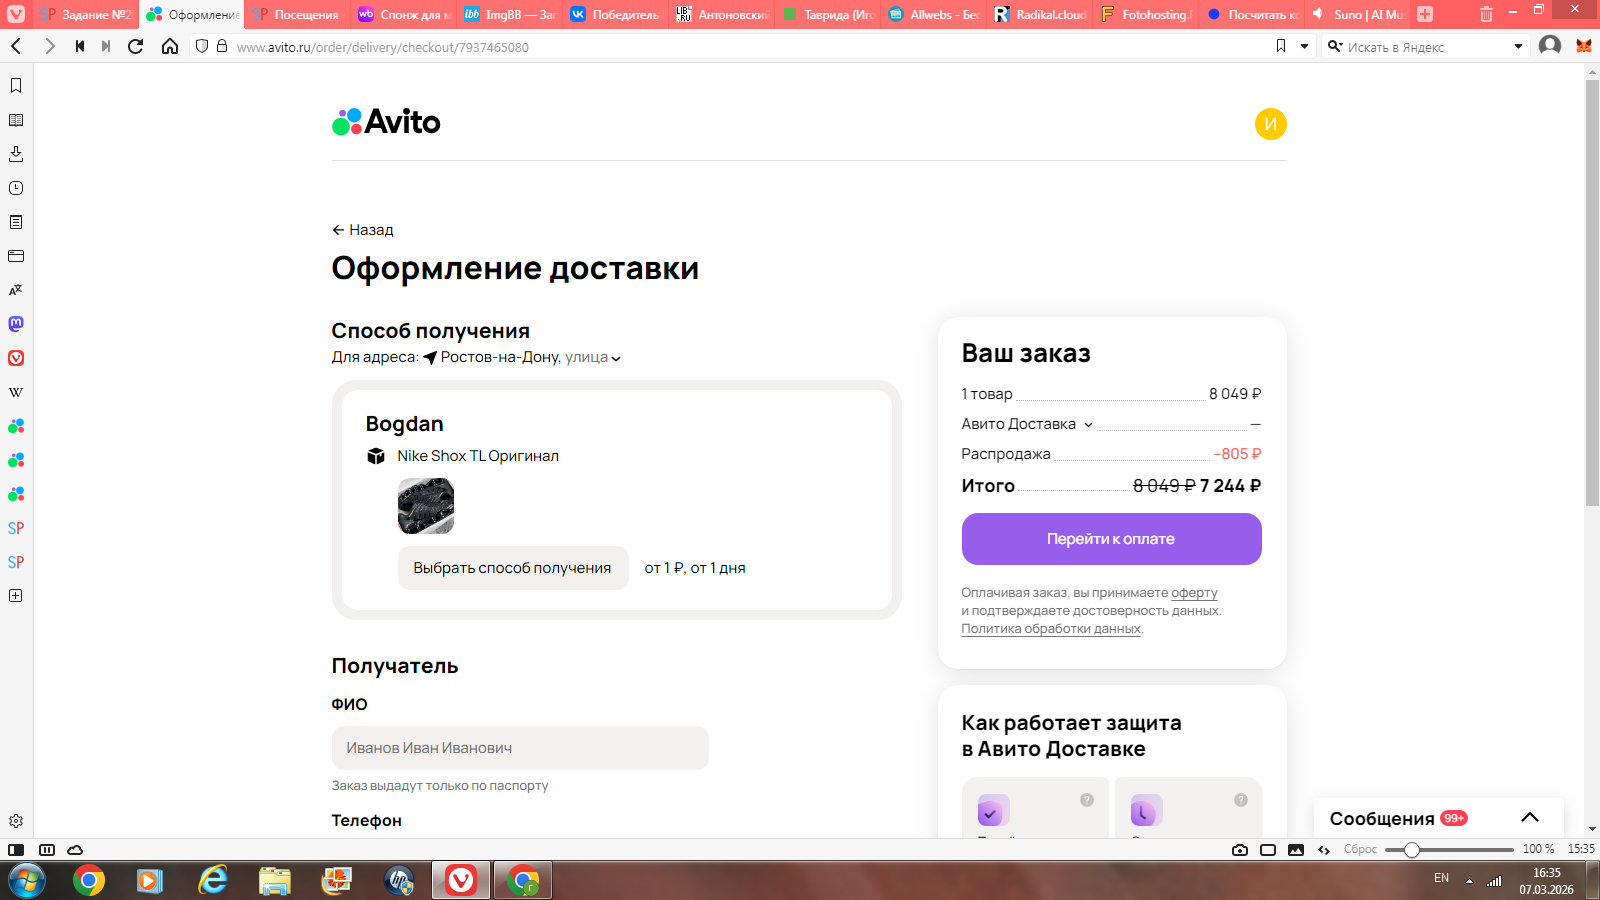
Task: Switch to the Спонж для tab
Action: pos(404,14)
